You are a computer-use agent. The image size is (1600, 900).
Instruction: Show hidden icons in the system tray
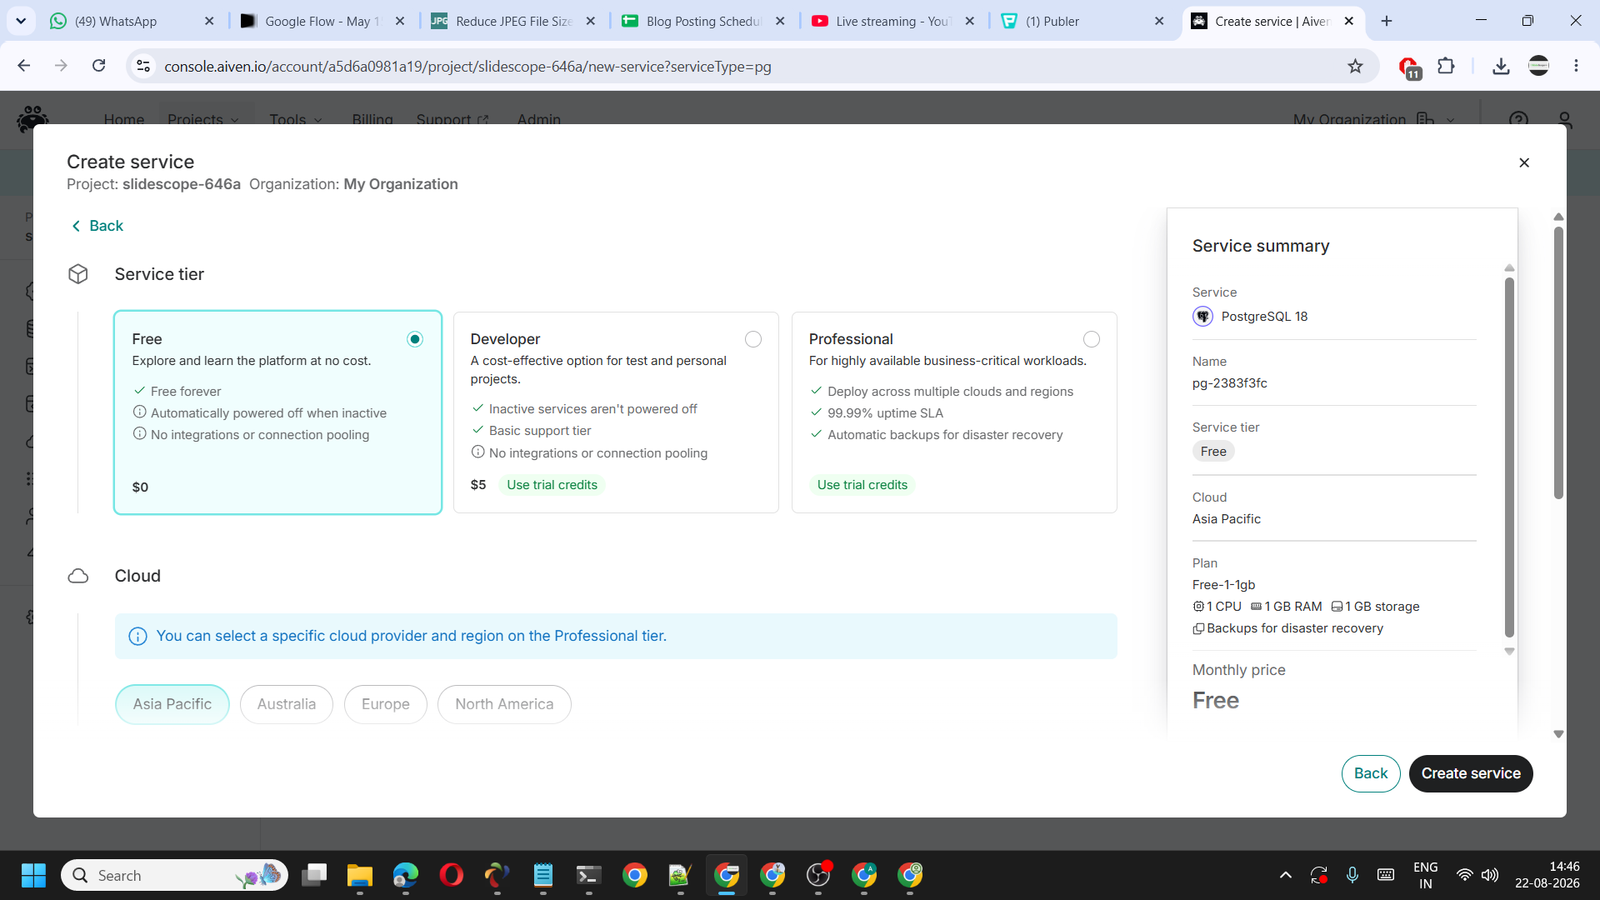tap(1285, 875)
